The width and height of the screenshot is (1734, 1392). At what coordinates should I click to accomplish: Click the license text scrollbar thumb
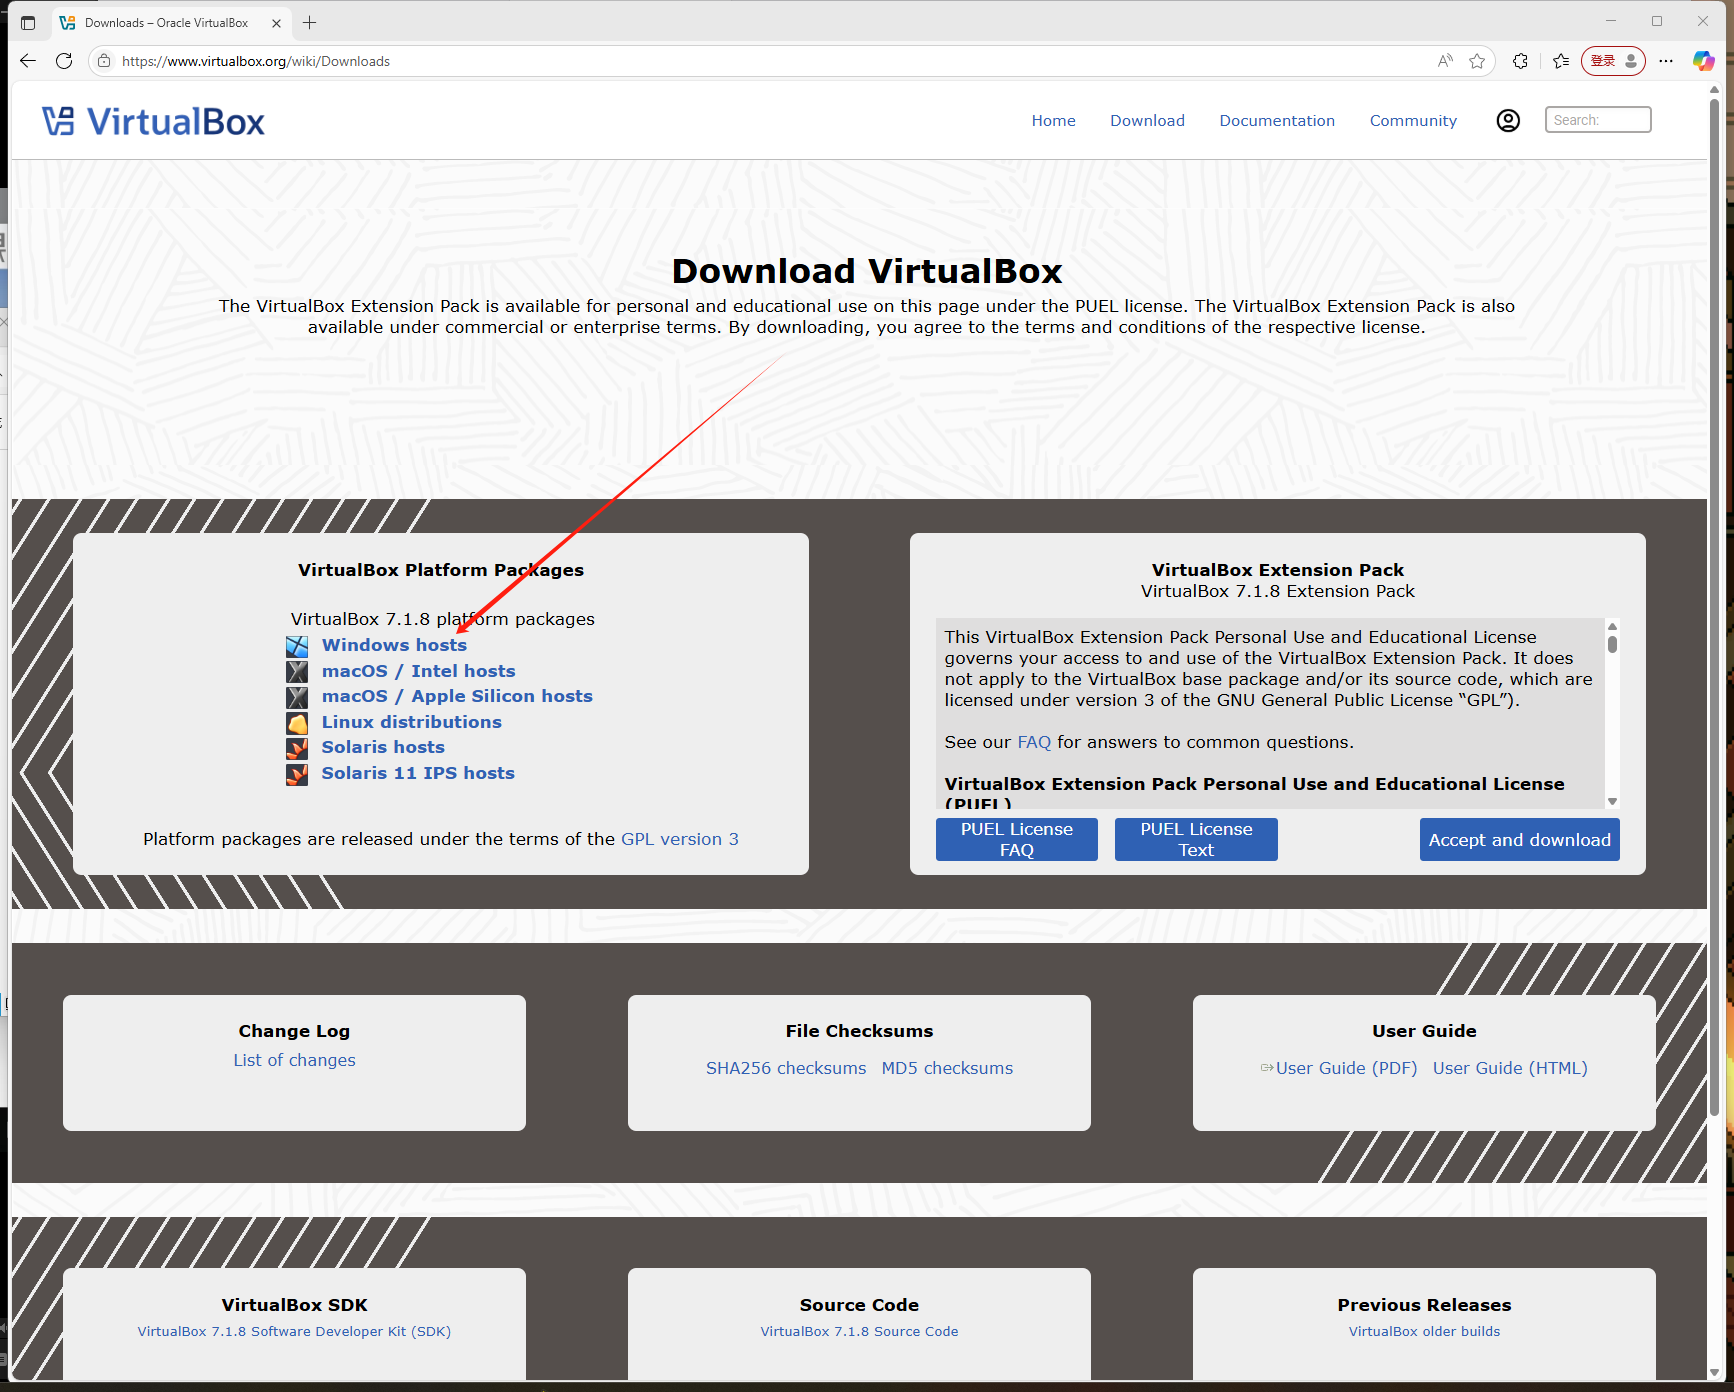1612,644
